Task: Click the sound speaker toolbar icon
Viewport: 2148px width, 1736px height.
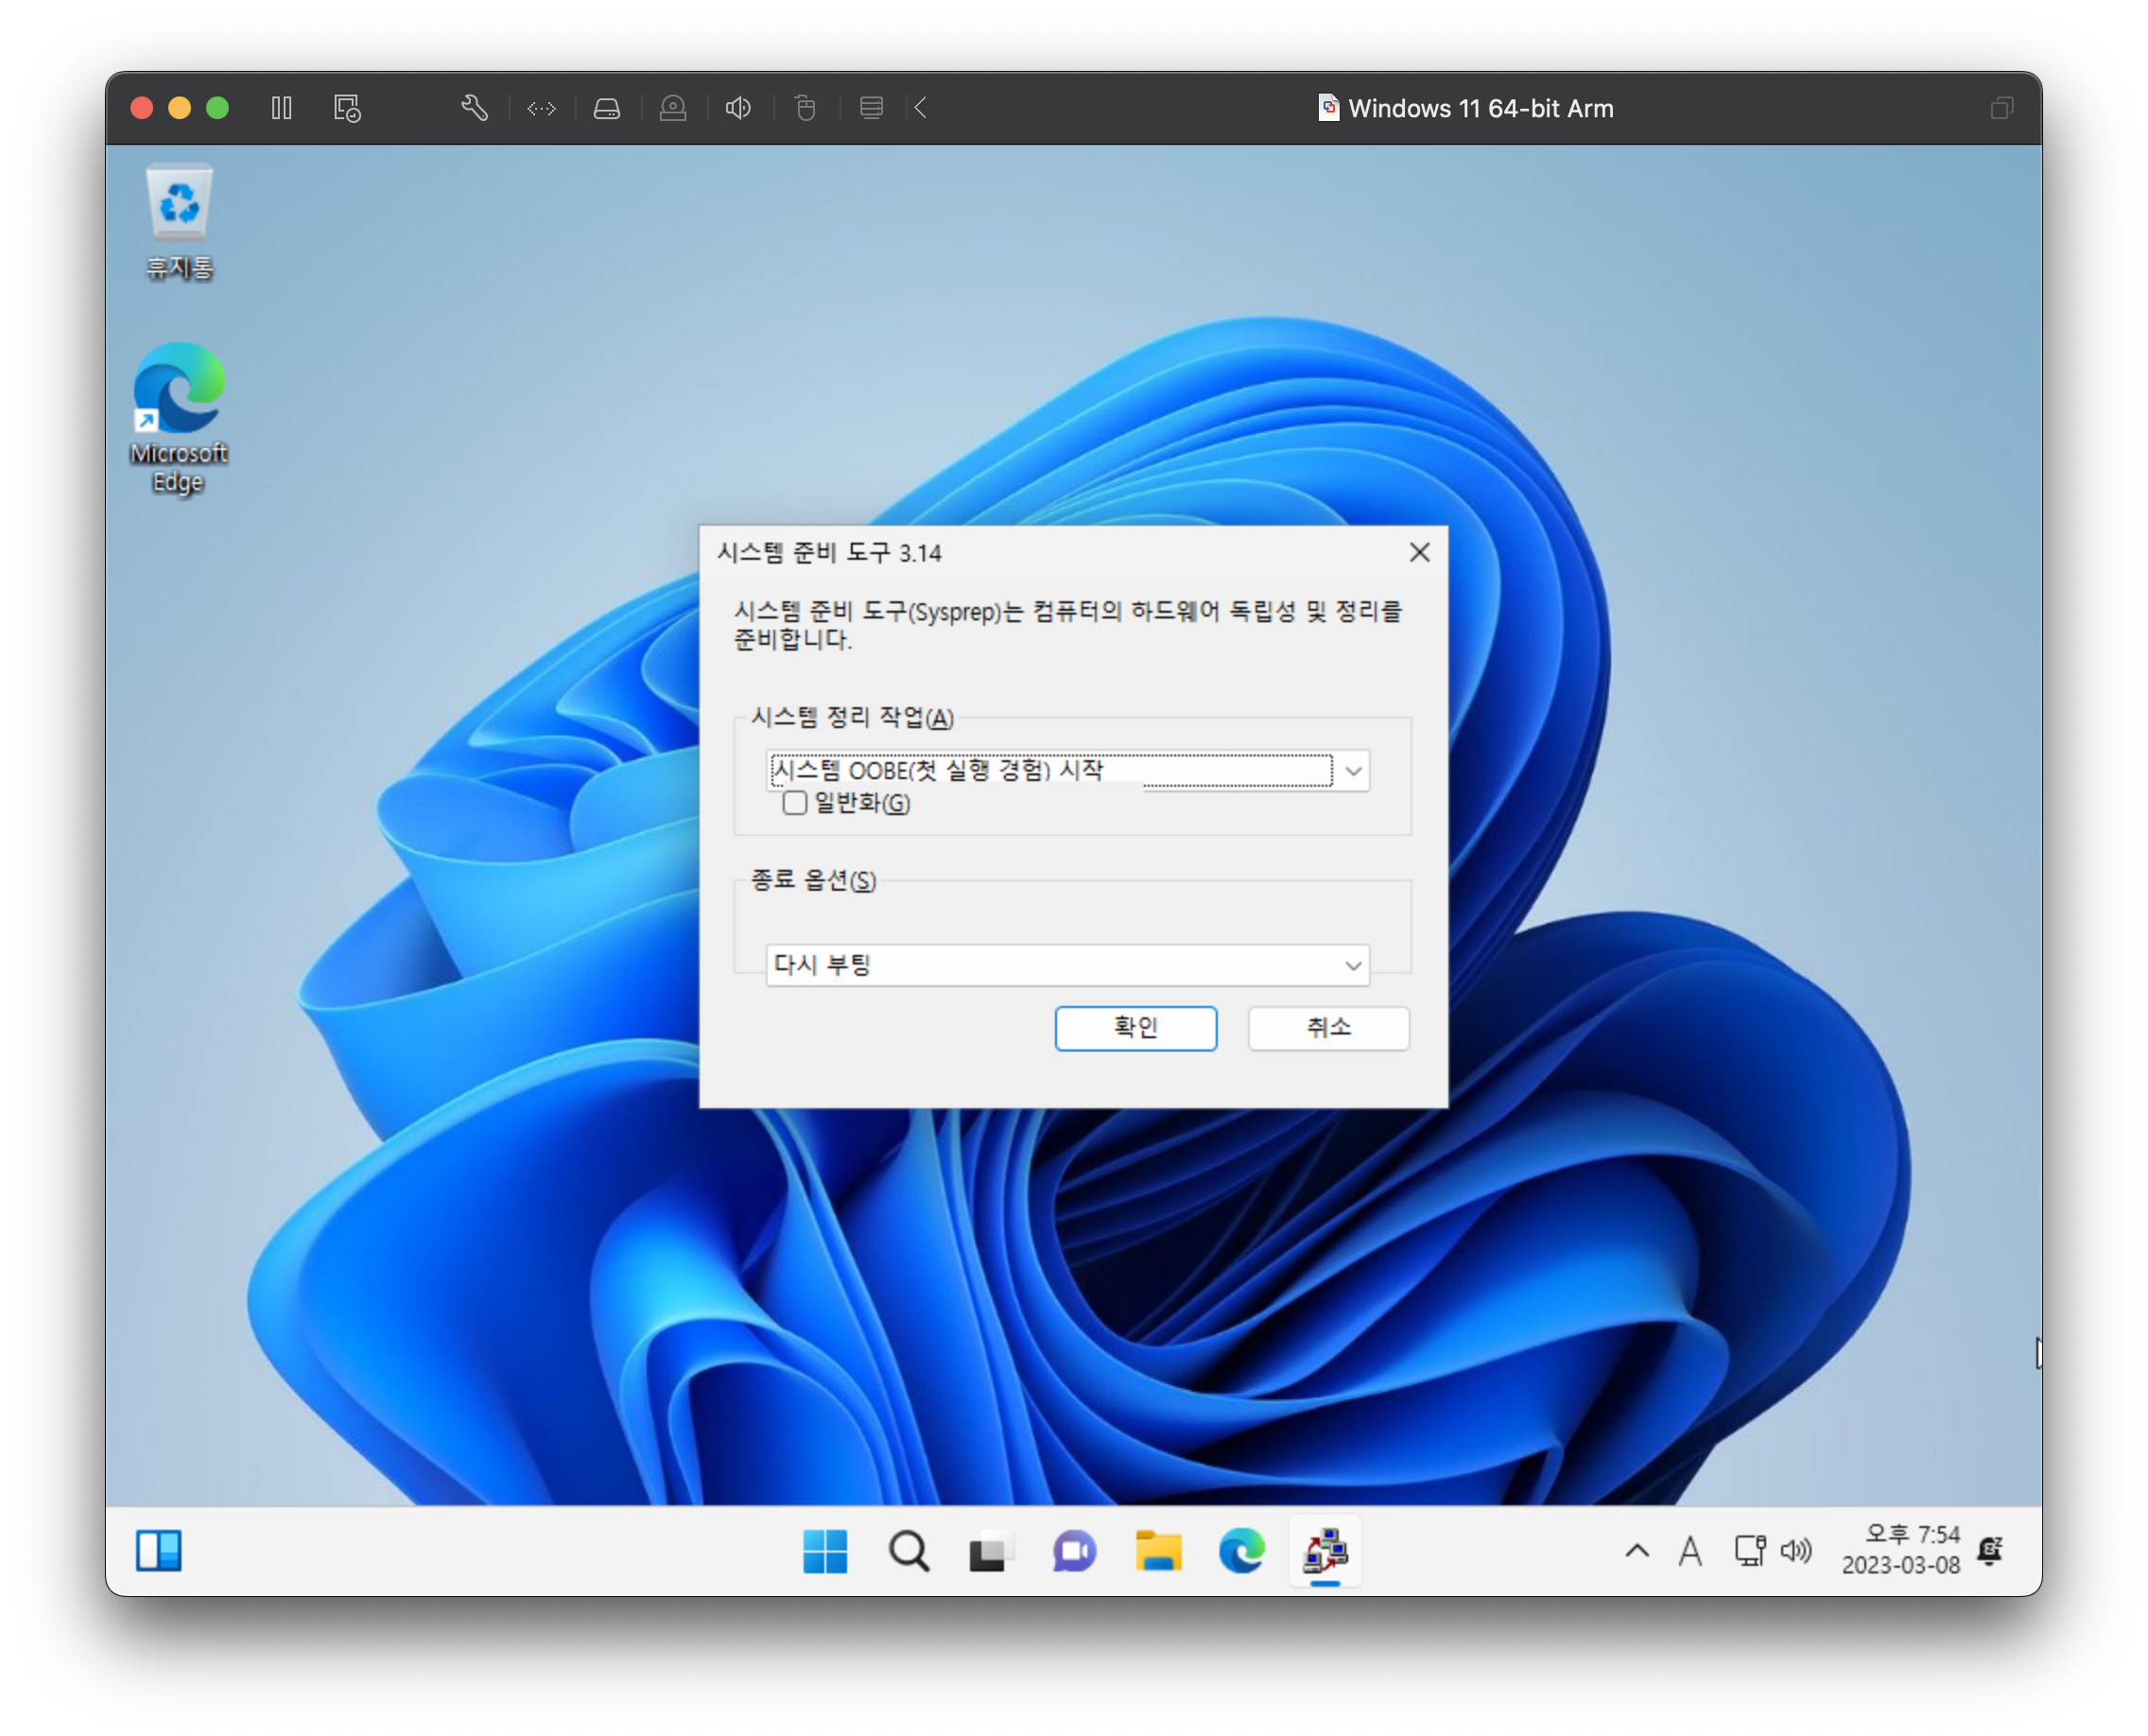Action: [738, 108]
